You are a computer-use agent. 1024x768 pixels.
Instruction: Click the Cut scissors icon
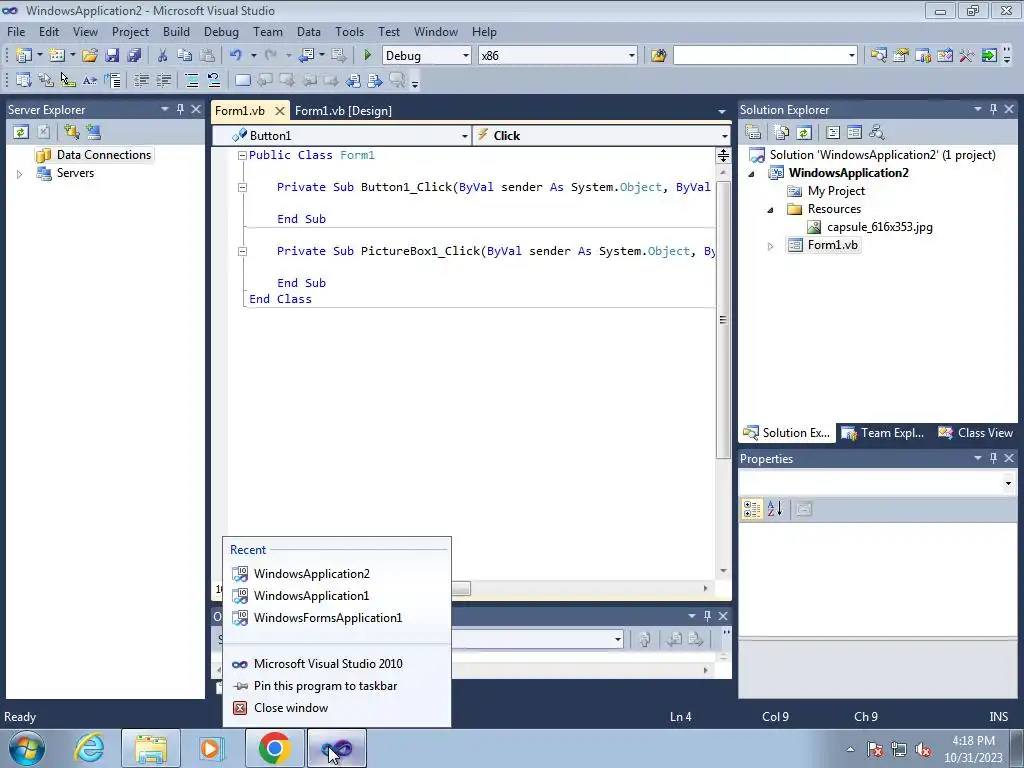point(162,56)
